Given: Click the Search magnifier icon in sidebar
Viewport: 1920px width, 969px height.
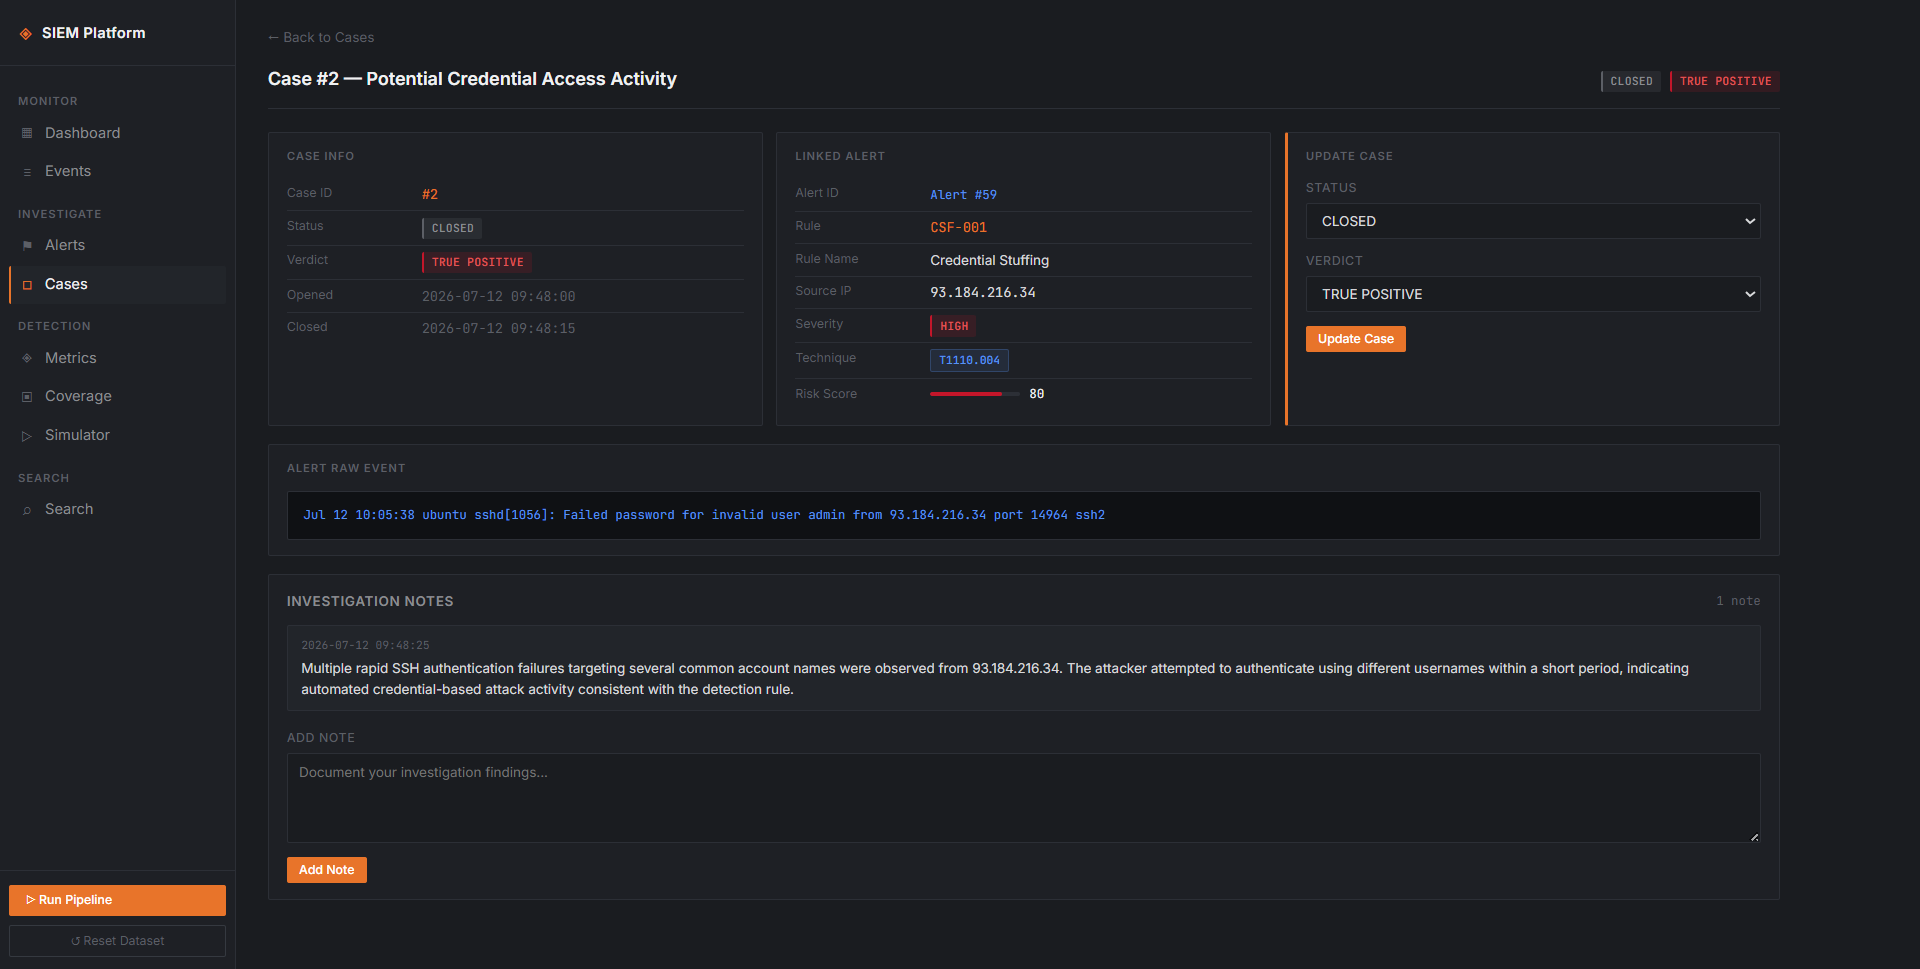Looking at the screenshot, I should point(27,510).
